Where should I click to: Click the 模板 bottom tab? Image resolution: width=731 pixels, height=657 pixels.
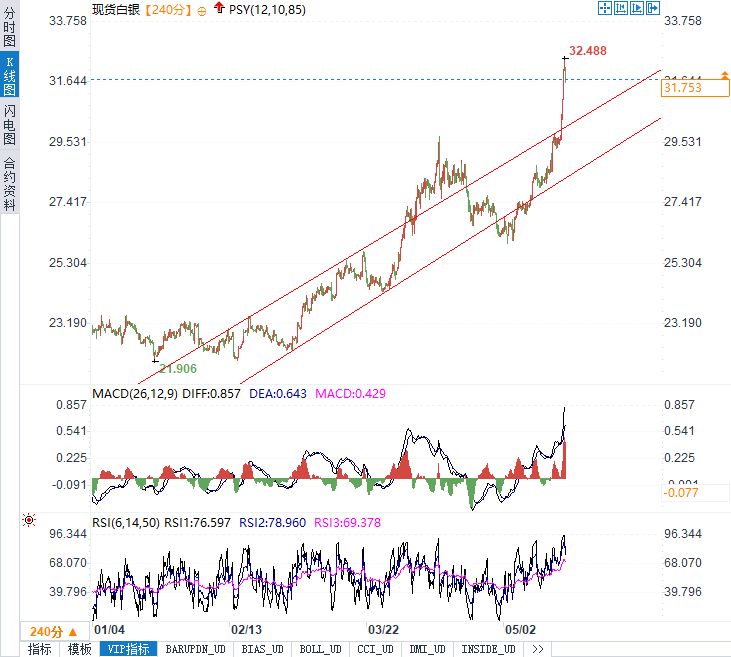[x=79, y=649]
